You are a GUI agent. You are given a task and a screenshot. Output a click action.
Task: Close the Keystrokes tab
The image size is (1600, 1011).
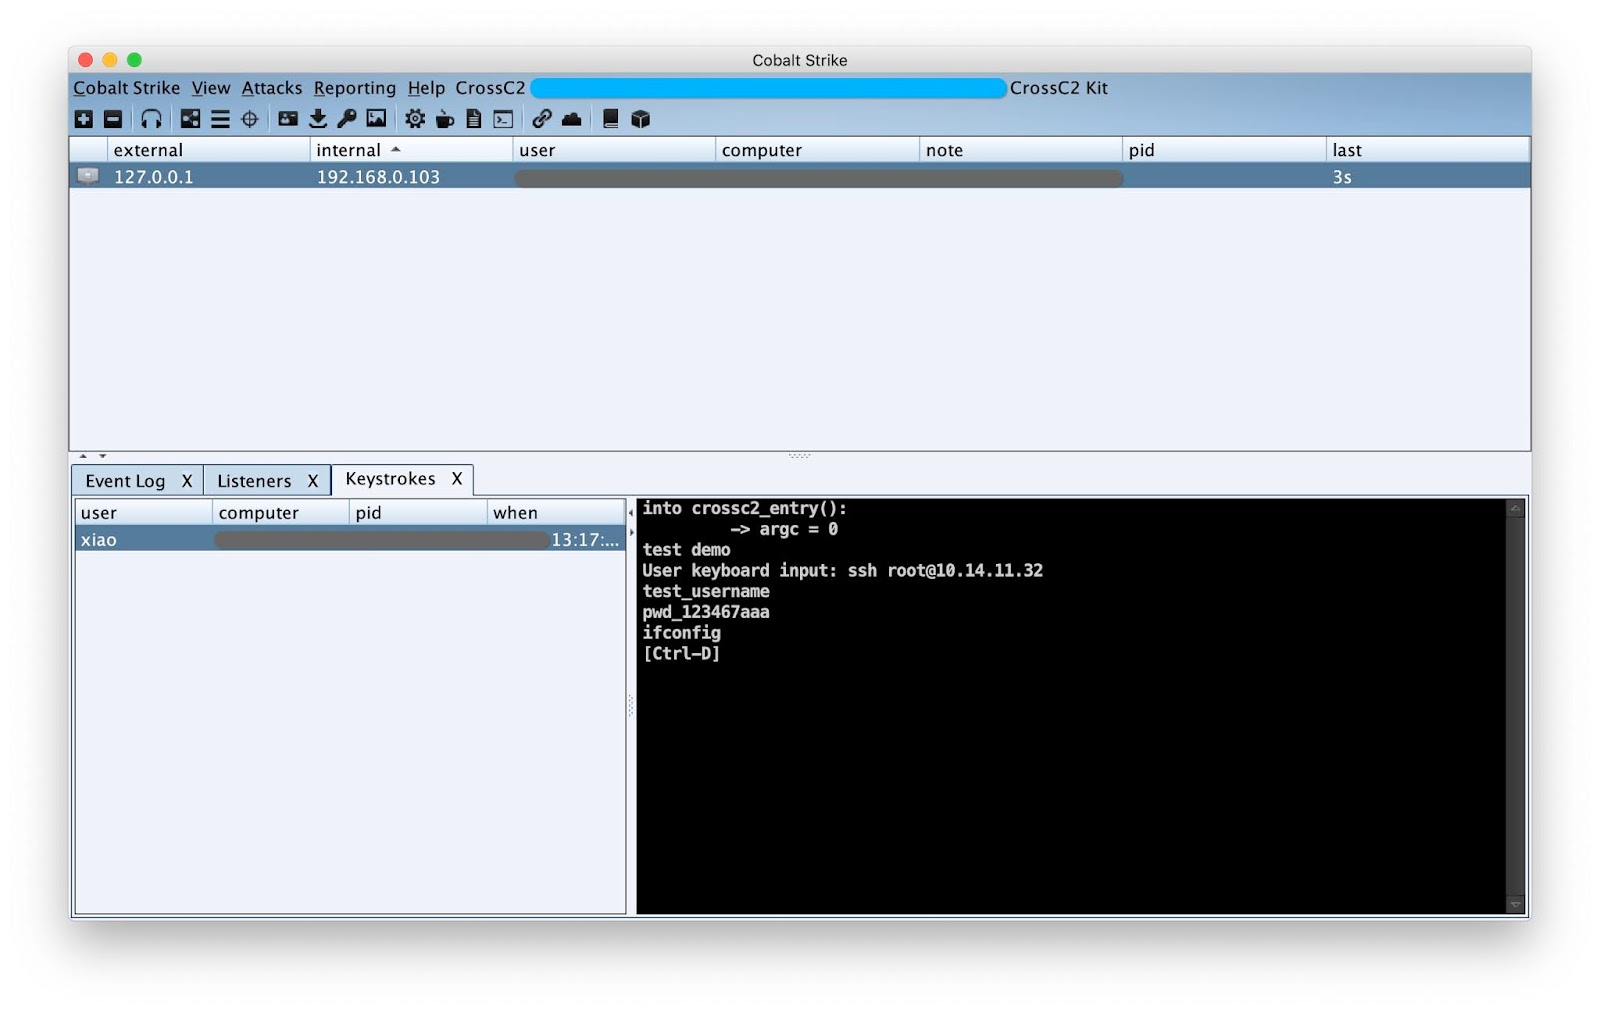click(457, 479)
